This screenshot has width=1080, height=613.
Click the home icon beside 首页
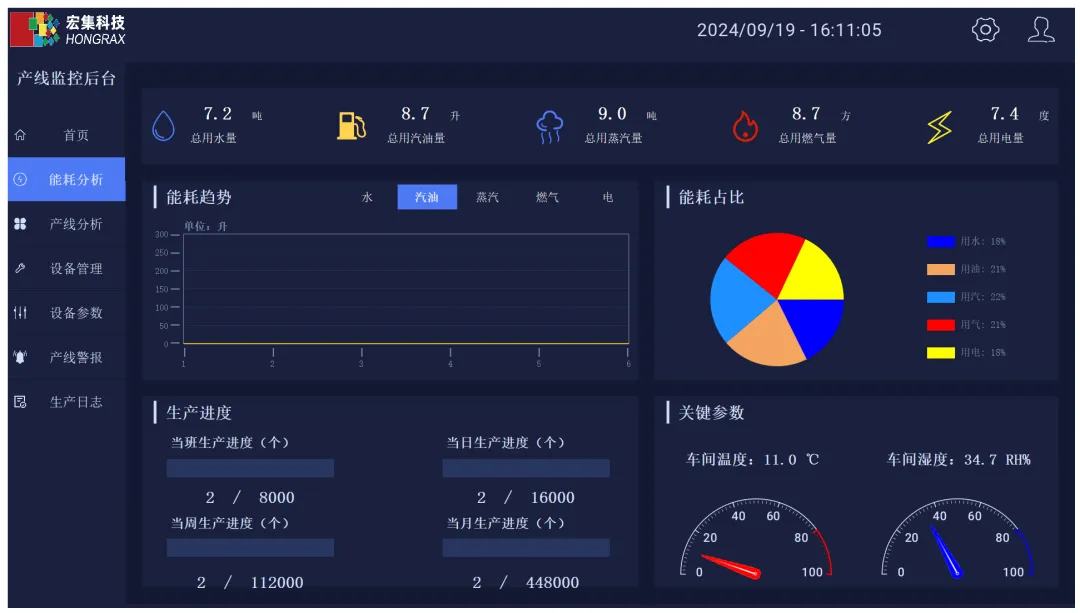tap(21, 135)
